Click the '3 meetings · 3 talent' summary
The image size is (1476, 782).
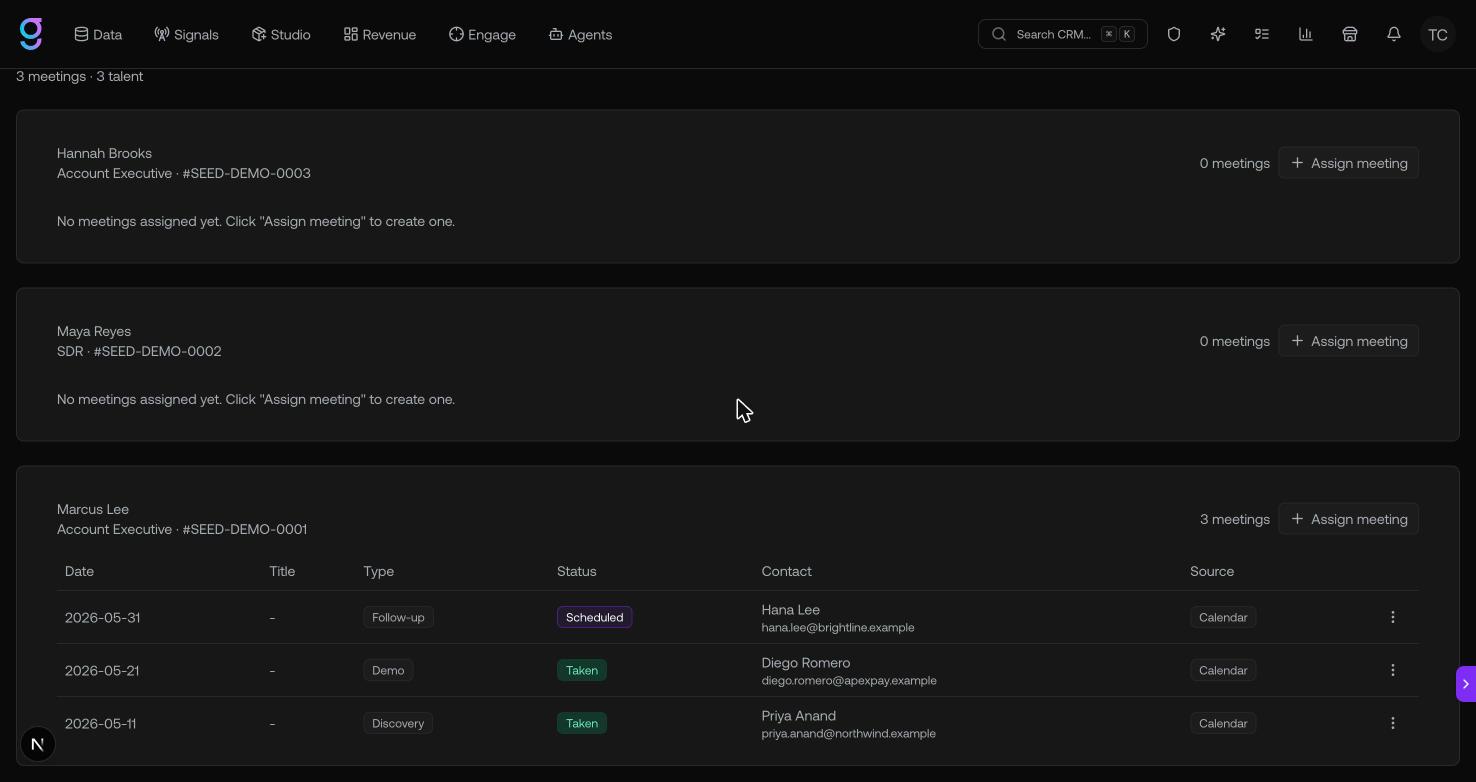79,76
